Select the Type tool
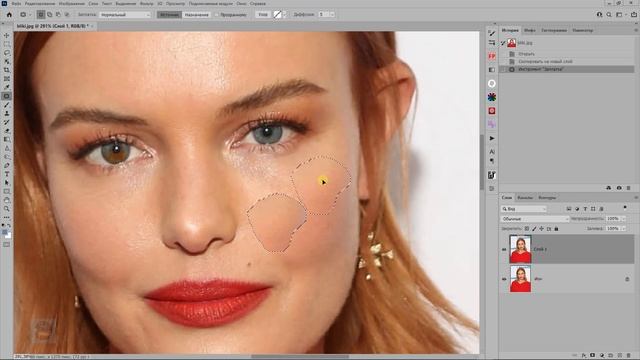 7,174
